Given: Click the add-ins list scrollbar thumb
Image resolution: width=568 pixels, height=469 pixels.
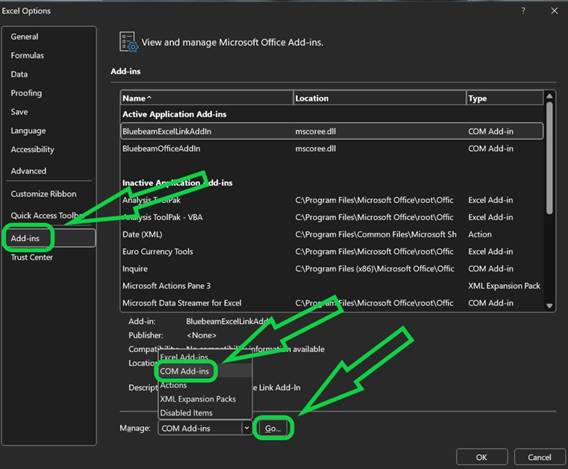Looking at the screenshot, I should (x=549, y=158).
